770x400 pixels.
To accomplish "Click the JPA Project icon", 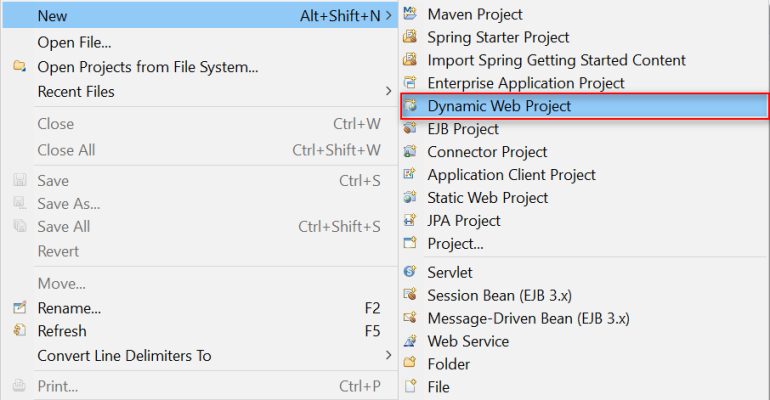I will tap(410, 220).
